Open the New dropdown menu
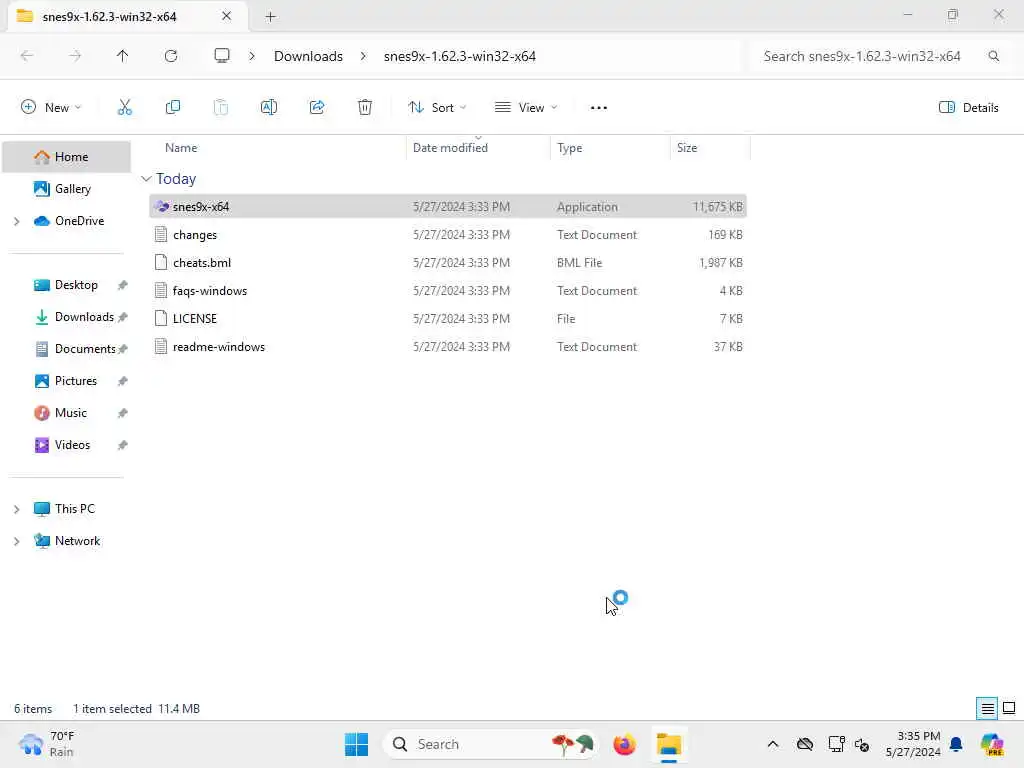The height and width of the screenshot is (768, 1024). (51, 108)
